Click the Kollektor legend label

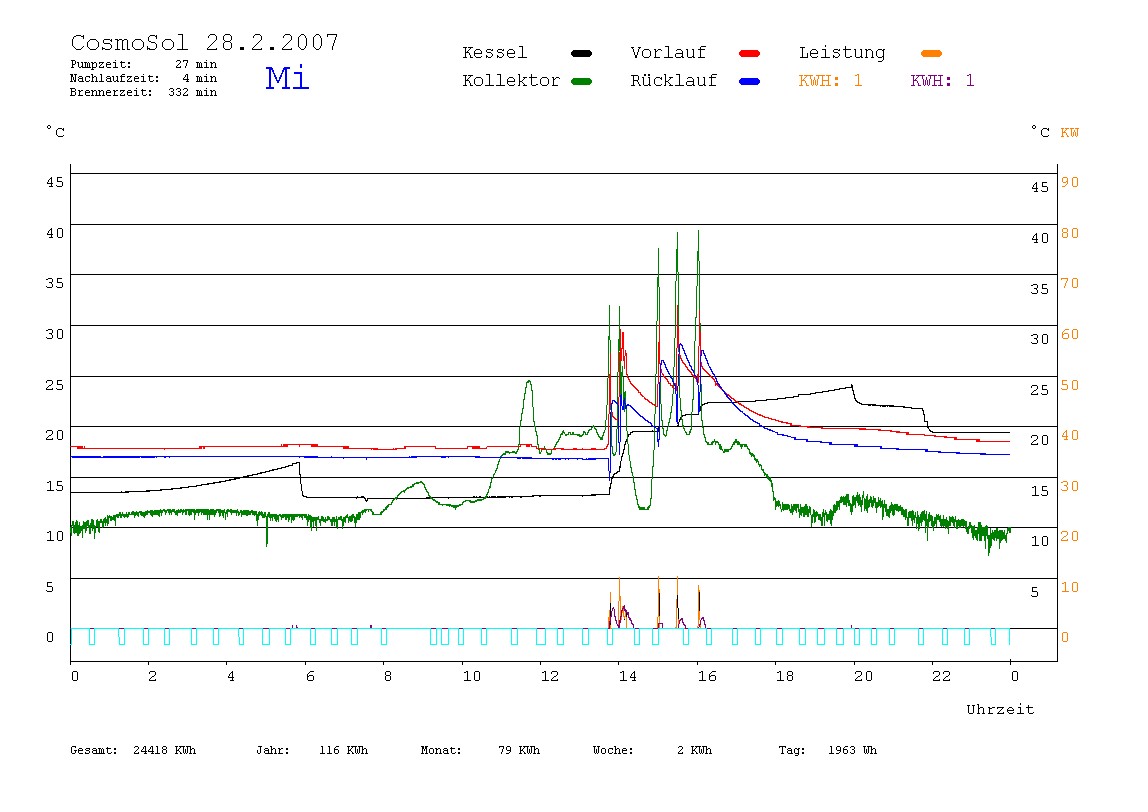click(x=511, y=81)
